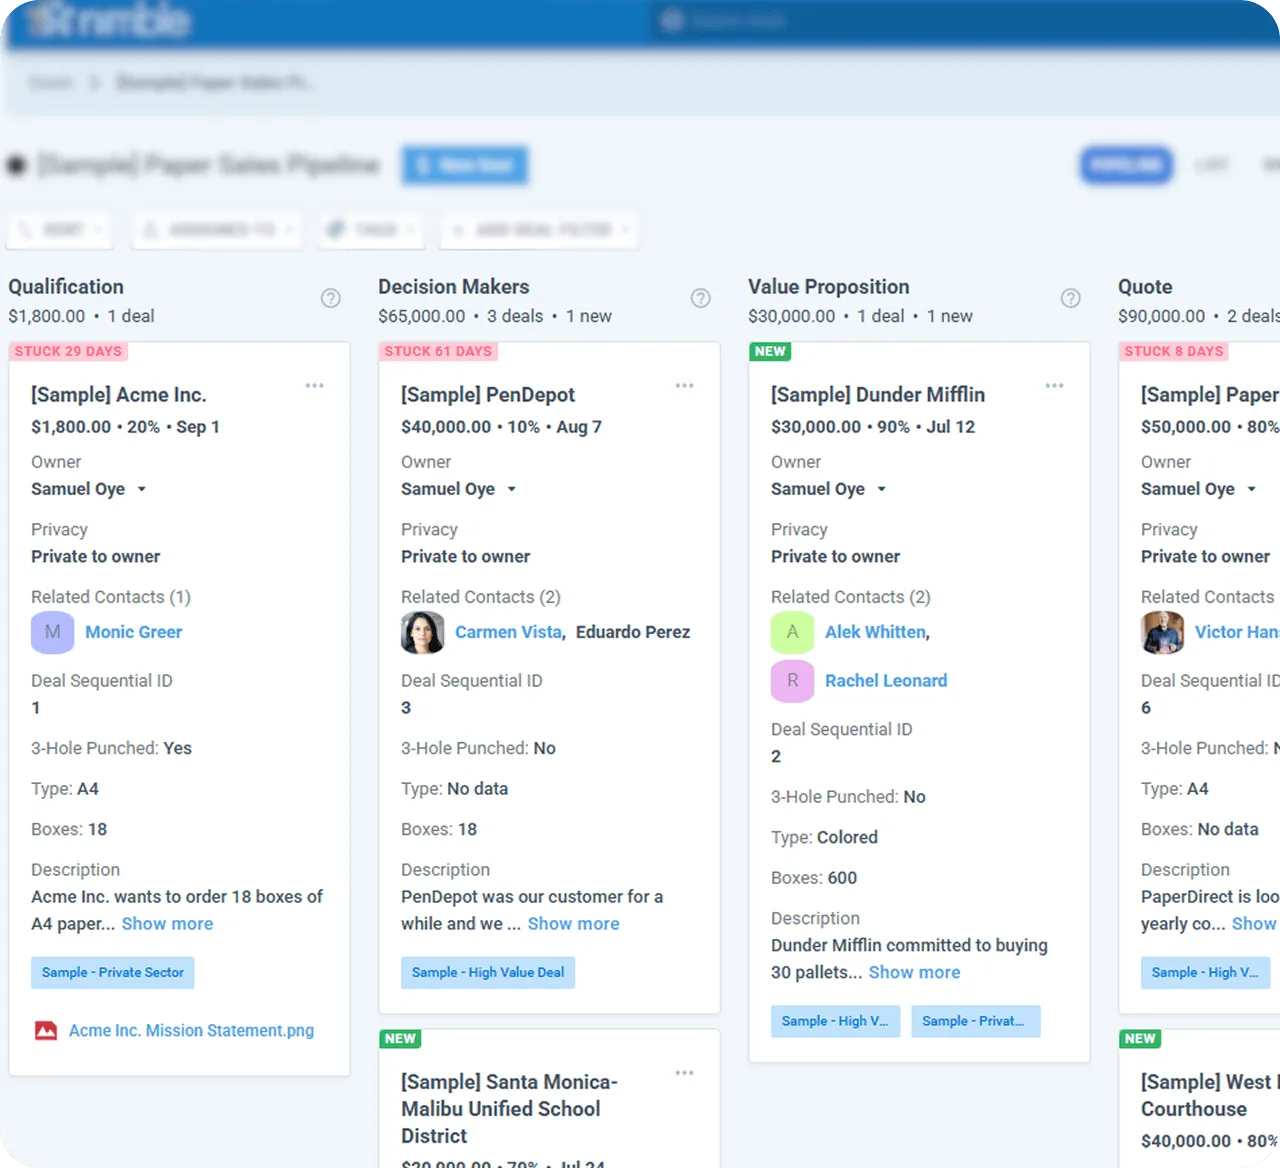Click Monic Greer's avatar icon
Viewport: 1280px width, 1168px height.
click(53, 632)
